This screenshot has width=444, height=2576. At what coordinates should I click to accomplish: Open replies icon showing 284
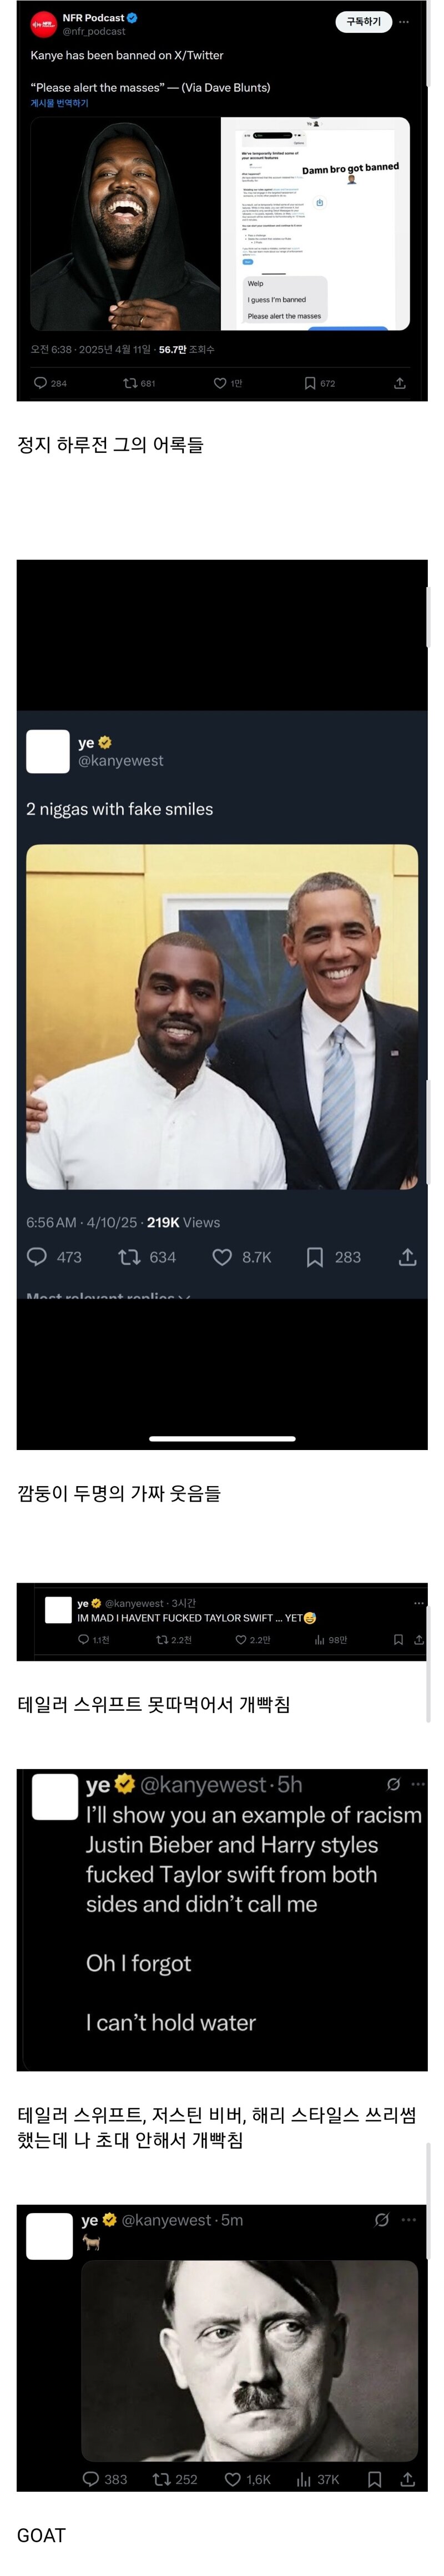pyautogui.click(x=41, y=383)
